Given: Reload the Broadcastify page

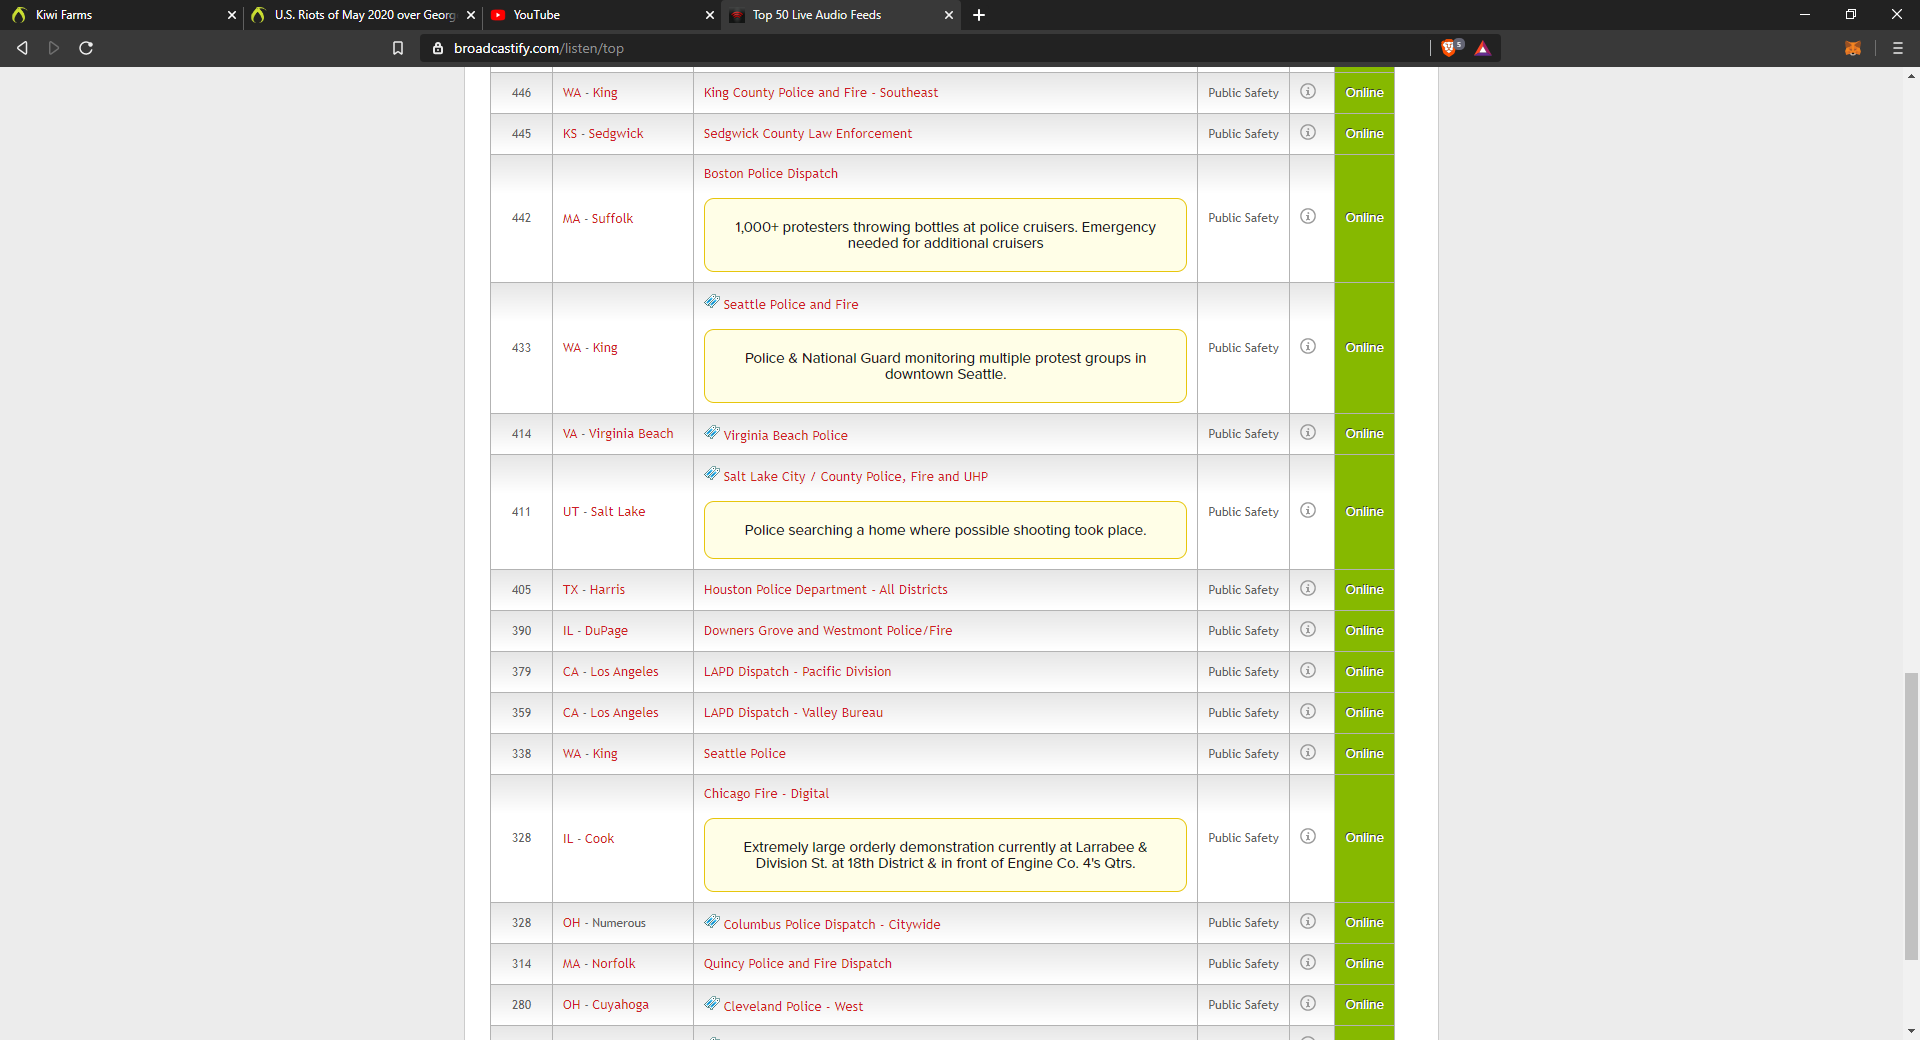Looking at the screenshot, I should click(86, 48).
